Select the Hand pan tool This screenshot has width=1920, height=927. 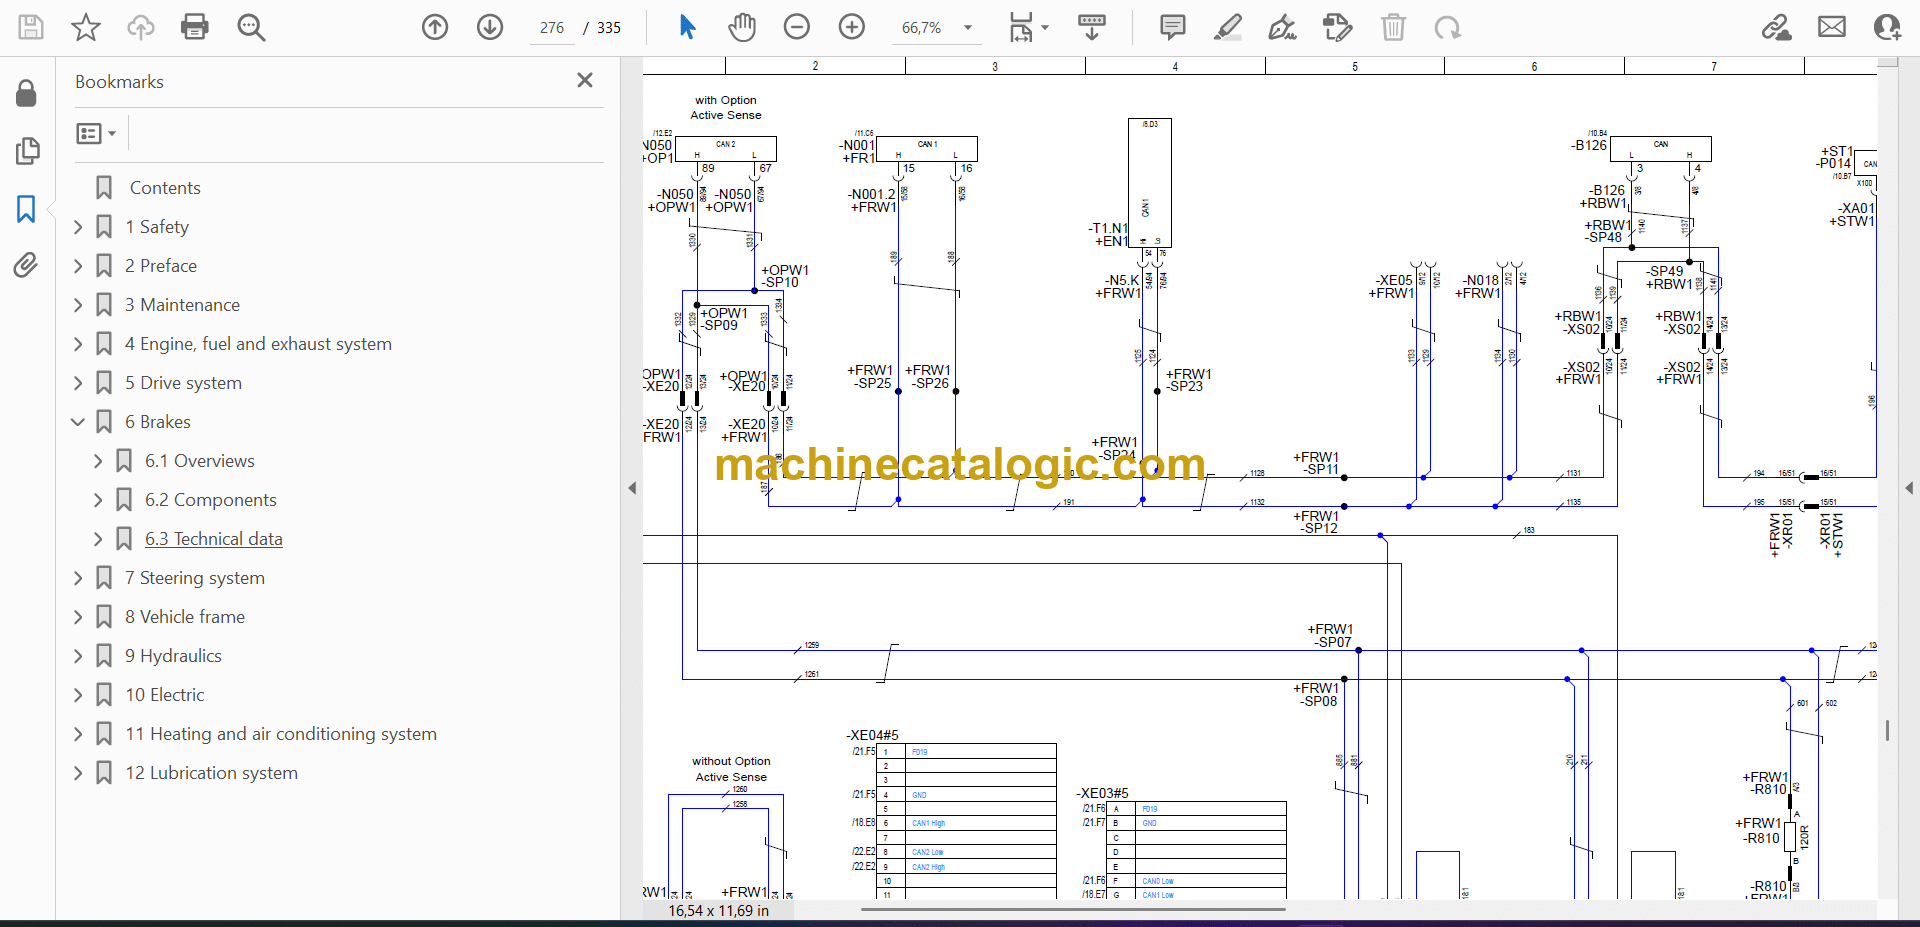tap(741, 27)
